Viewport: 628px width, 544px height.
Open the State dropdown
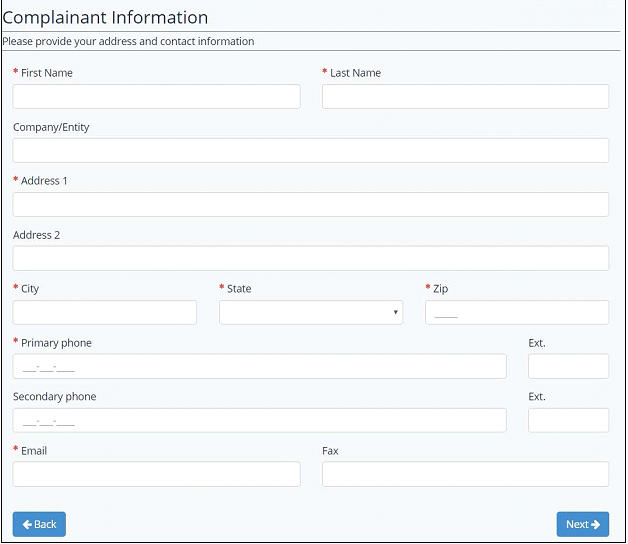tap(311, 313)
